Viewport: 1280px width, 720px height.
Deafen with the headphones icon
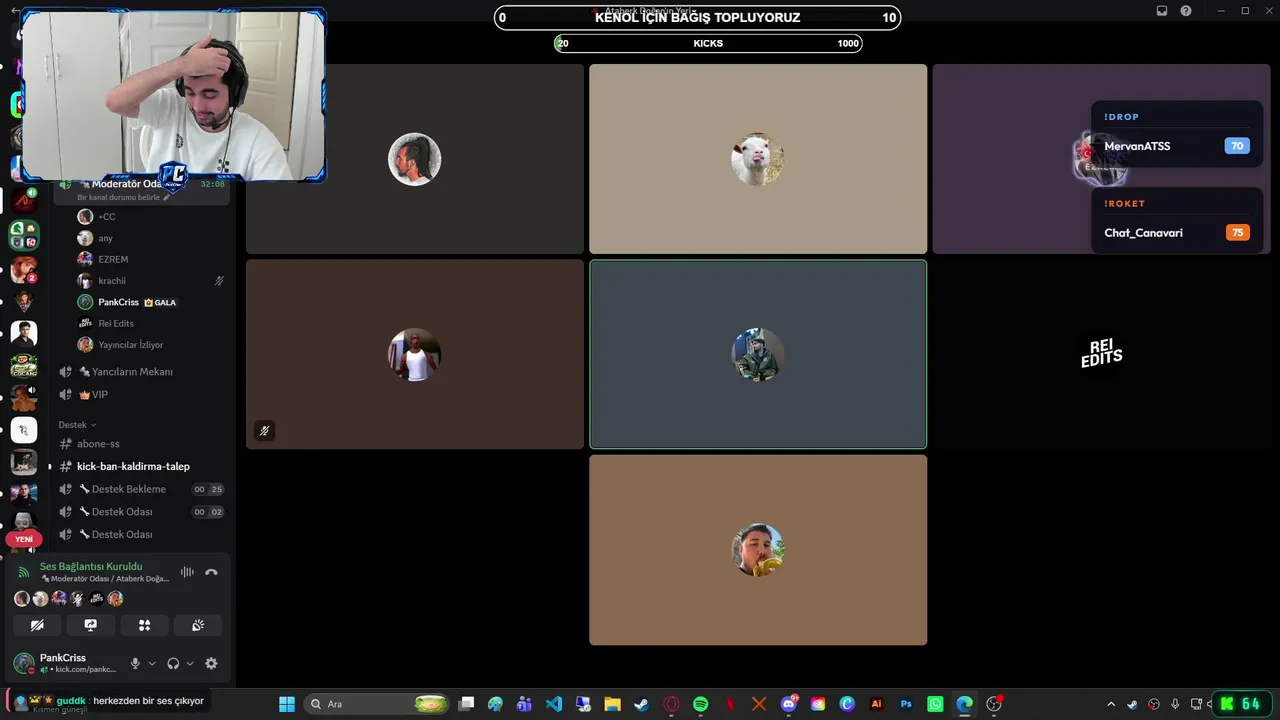coord(173,663)
